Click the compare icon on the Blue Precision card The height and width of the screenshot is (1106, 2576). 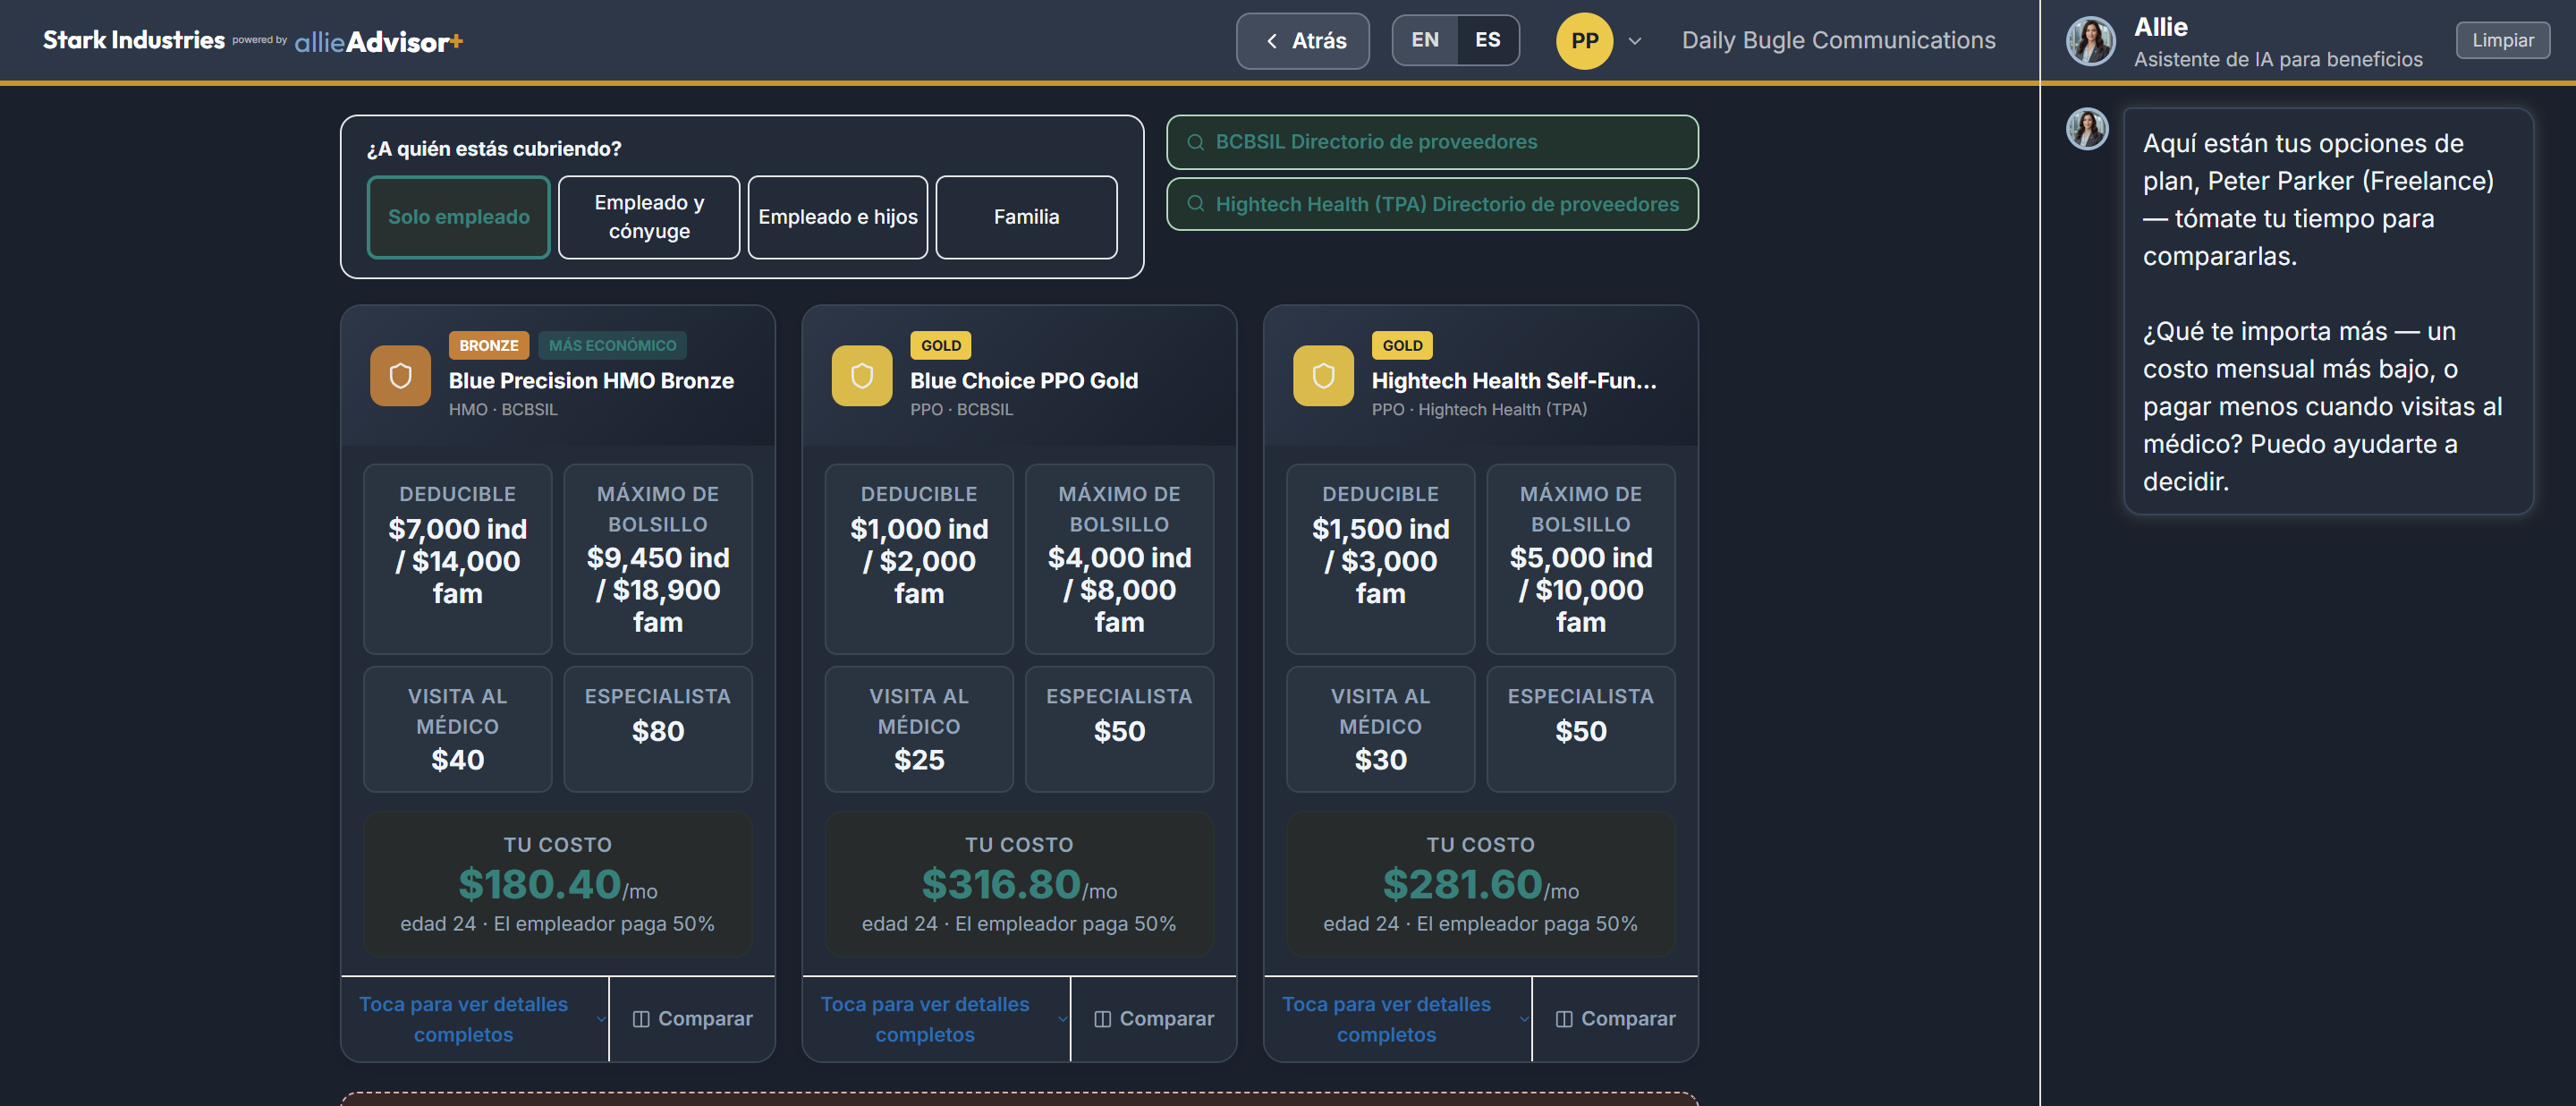pos(641,1019)
